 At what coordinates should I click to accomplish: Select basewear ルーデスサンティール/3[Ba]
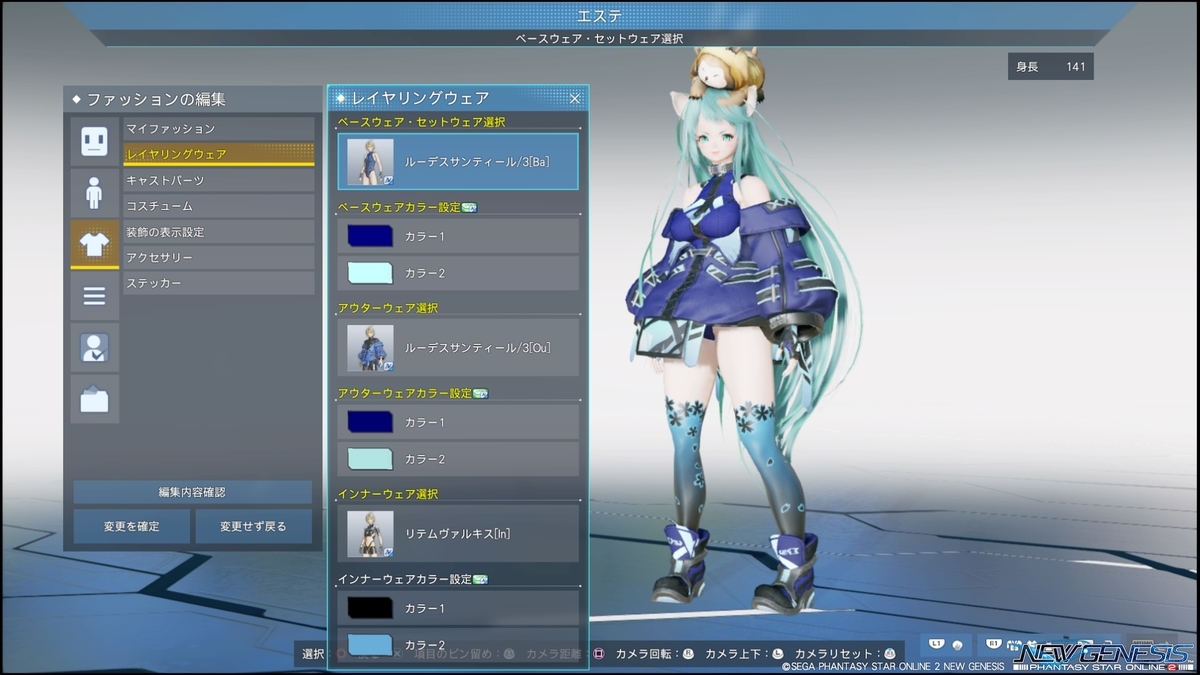click(458, 162)
